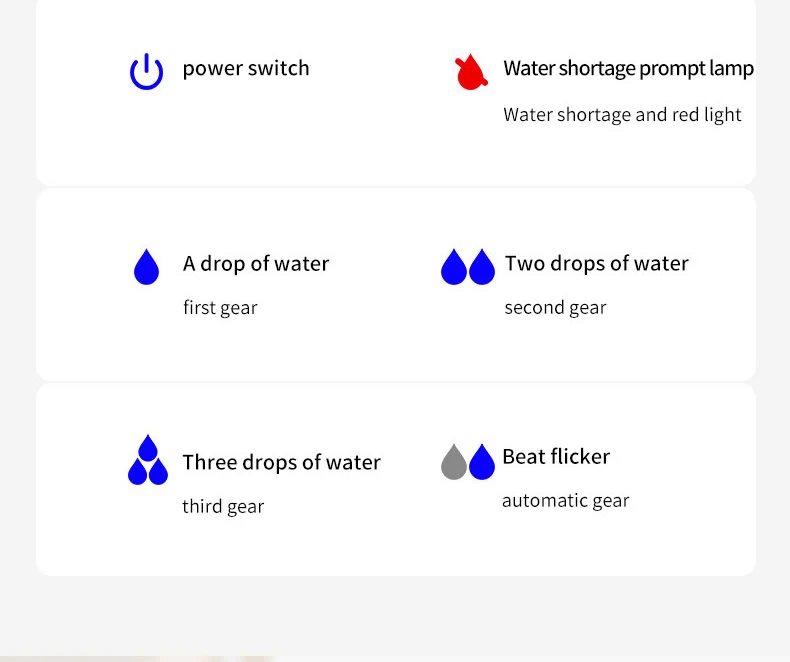Click the top drop of three-drops icon
Viewport: 790px width, 662px height.
click(x=148, y=448)
